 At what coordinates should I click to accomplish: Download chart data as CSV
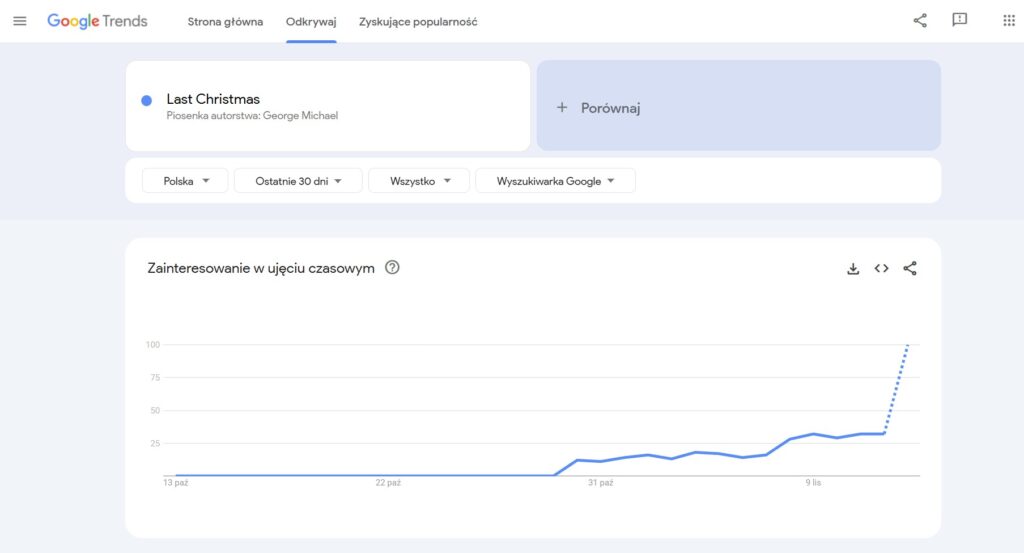click(x=853, y=268)
